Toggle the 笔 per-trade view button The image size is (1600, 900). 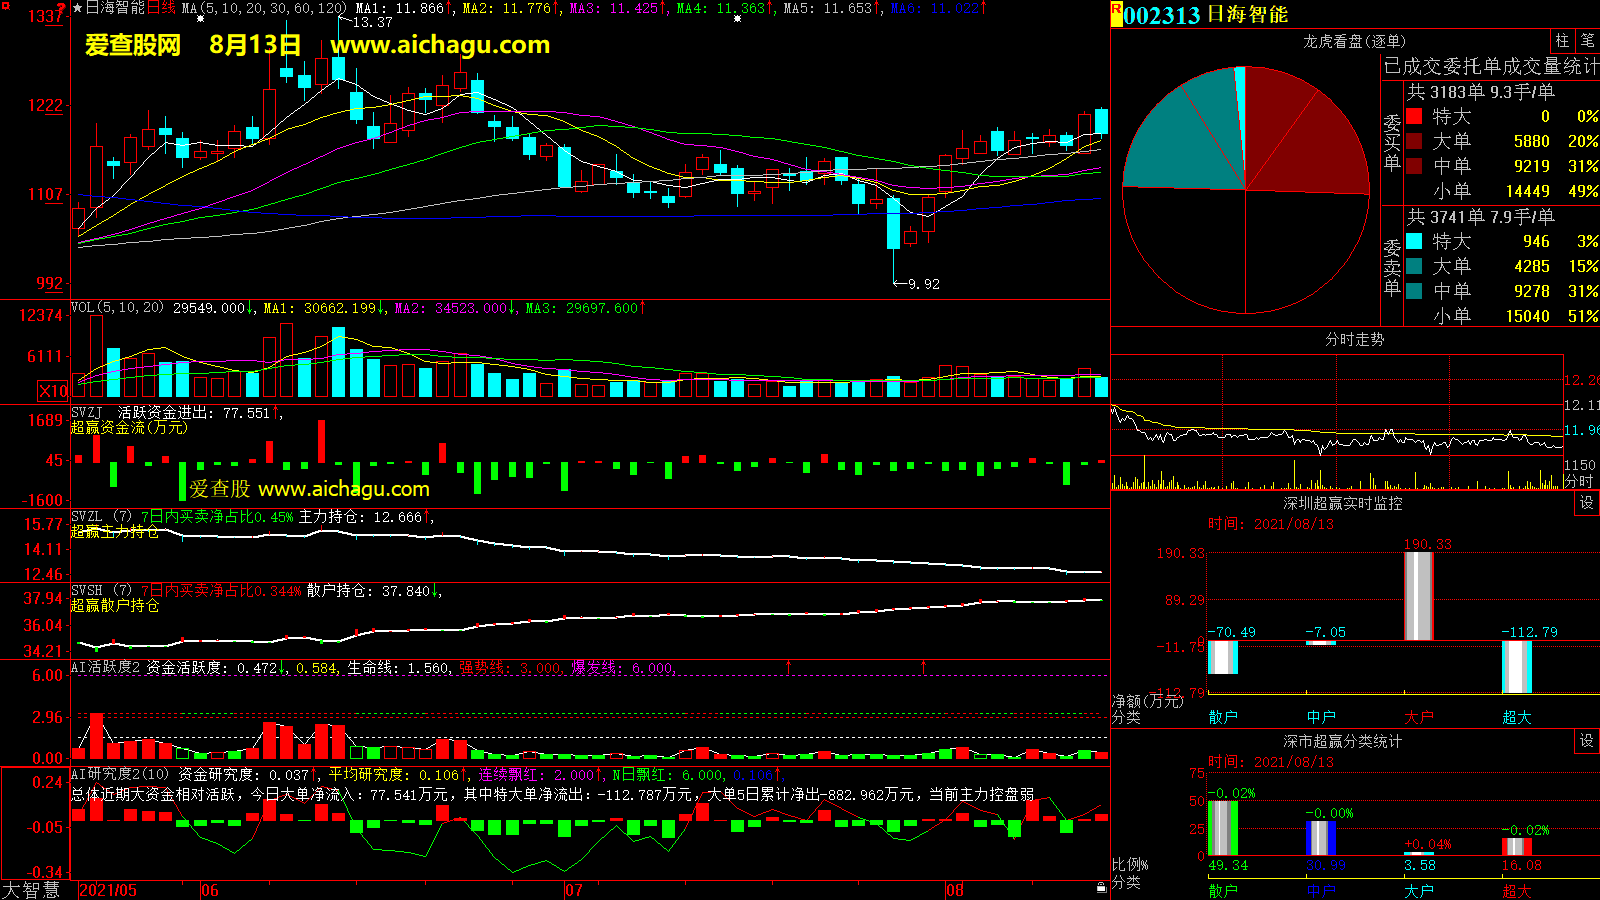[x=1587, y=41]
